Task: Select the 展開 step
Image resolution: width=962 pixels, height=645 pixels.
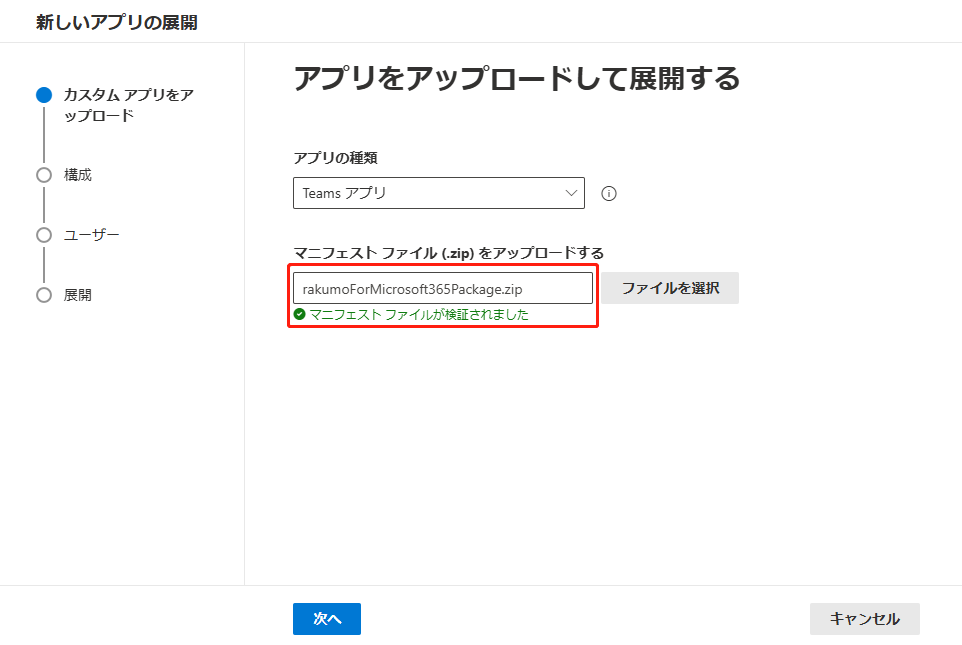Action: (64, 295)
